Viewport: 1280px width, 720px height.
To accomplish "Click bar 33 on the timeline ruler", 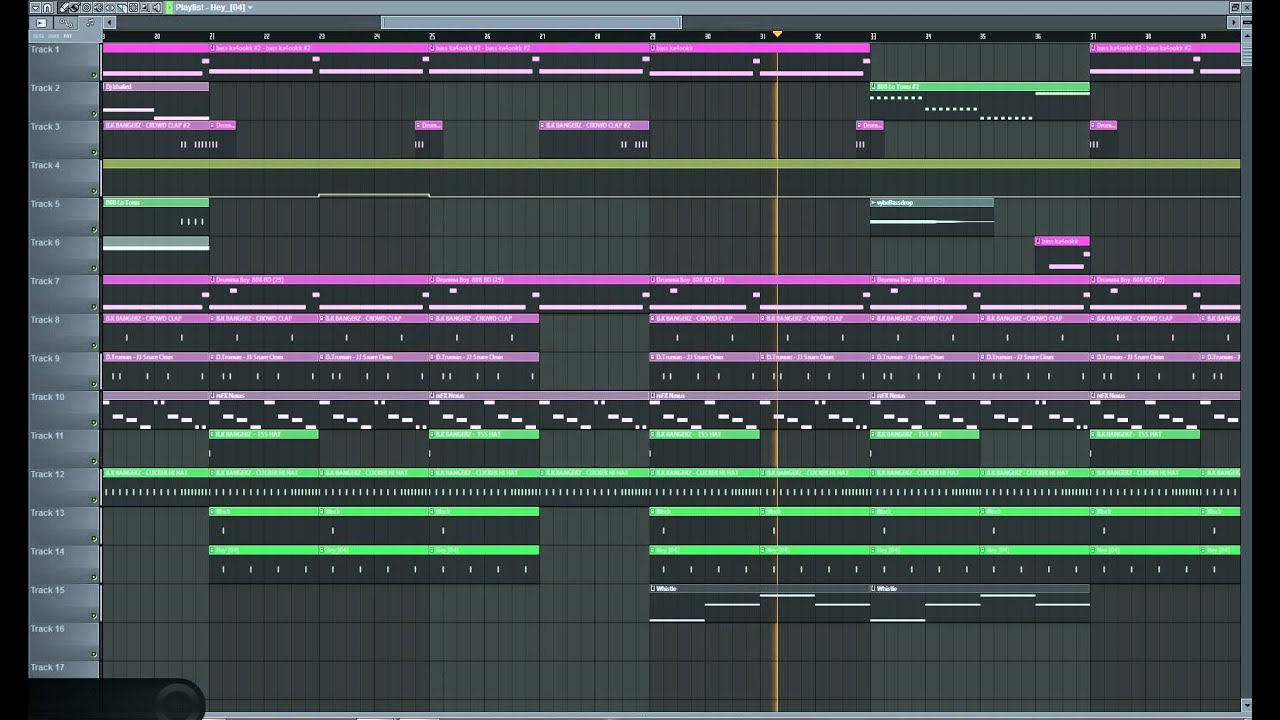I will point(873,36).
